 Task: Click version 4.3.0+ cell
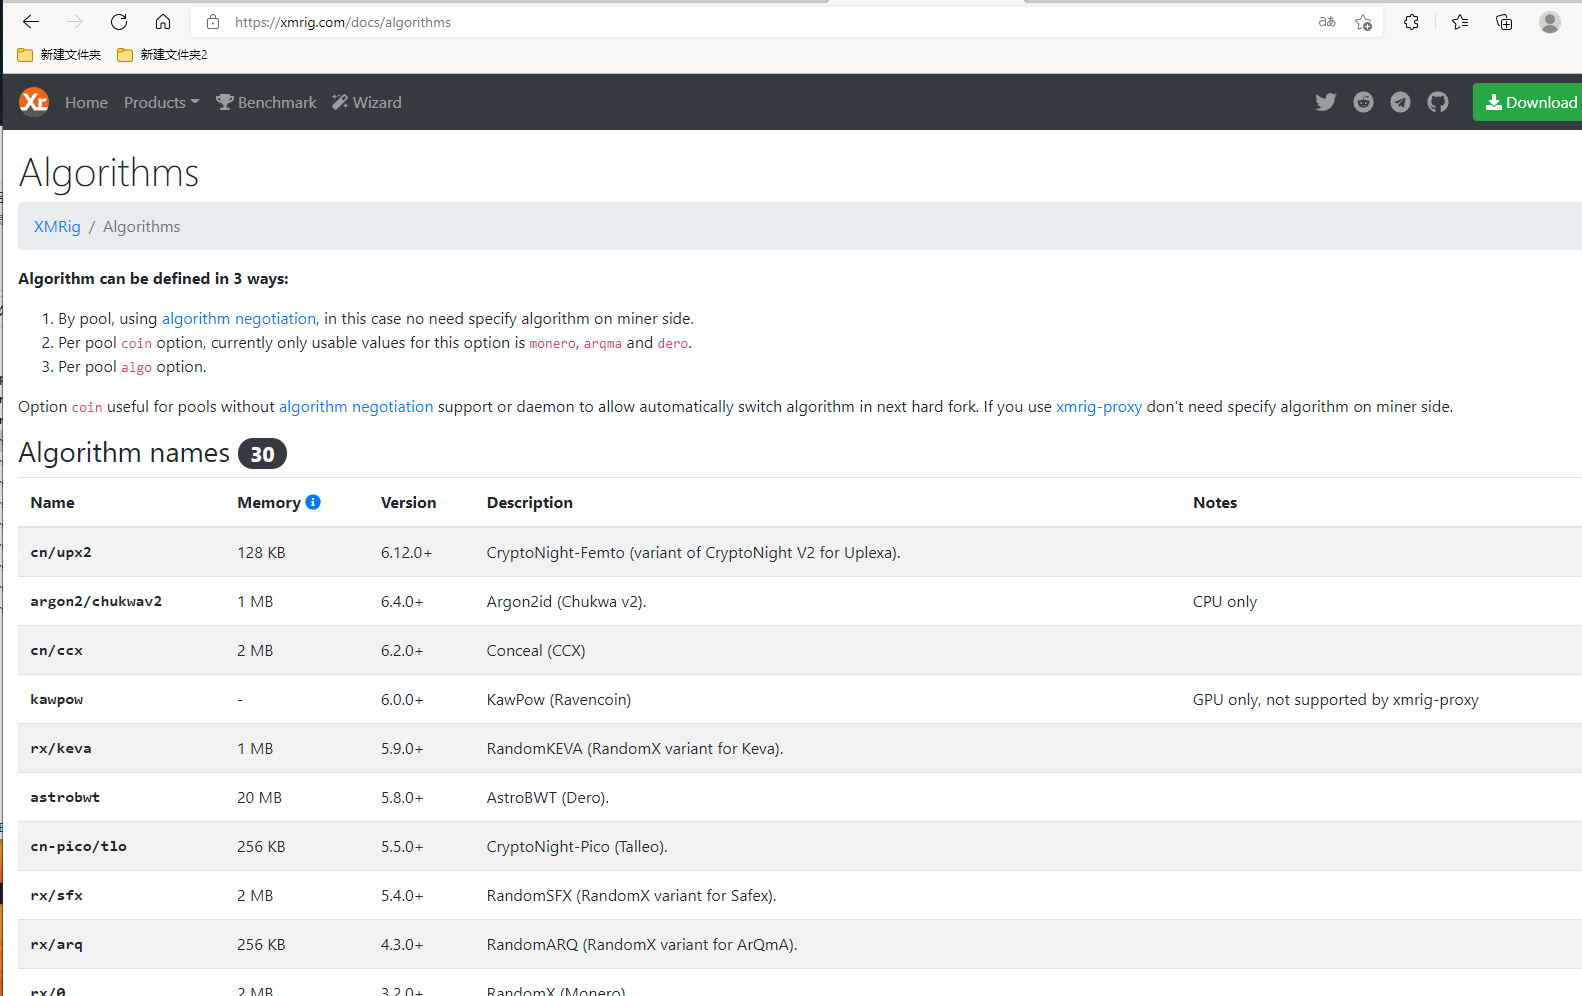click(x=402, y=944)
